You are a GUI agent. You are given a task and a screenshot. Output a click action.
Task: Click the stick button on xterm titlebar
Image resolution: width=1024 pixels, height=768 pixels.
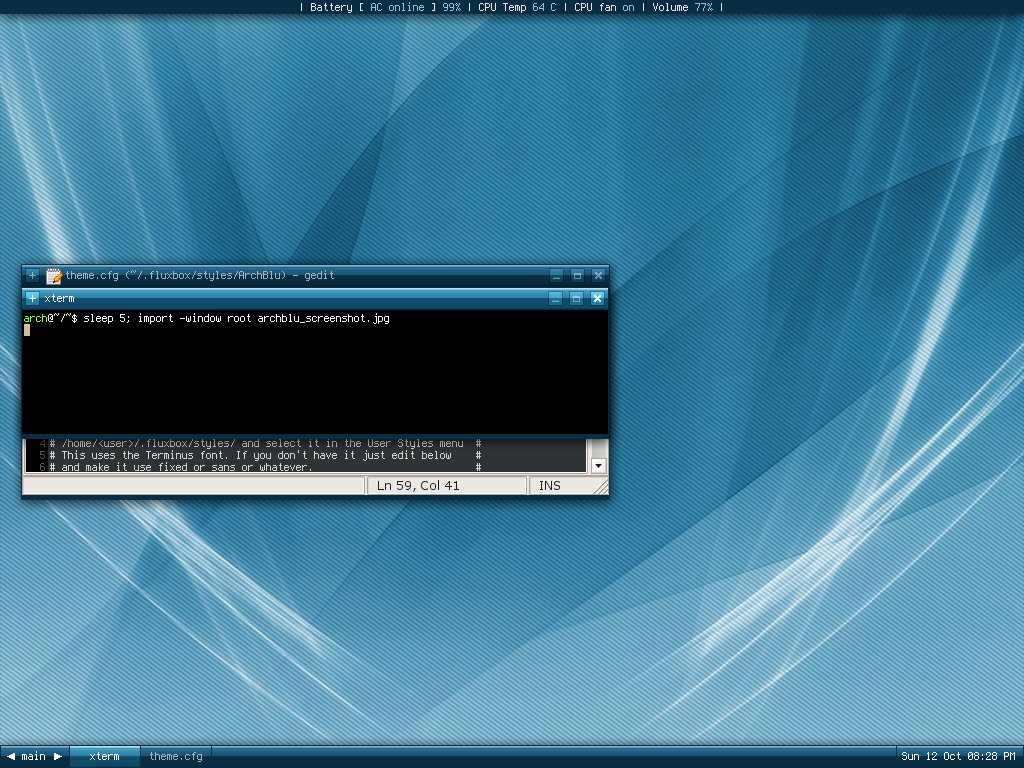pos(32,298)
